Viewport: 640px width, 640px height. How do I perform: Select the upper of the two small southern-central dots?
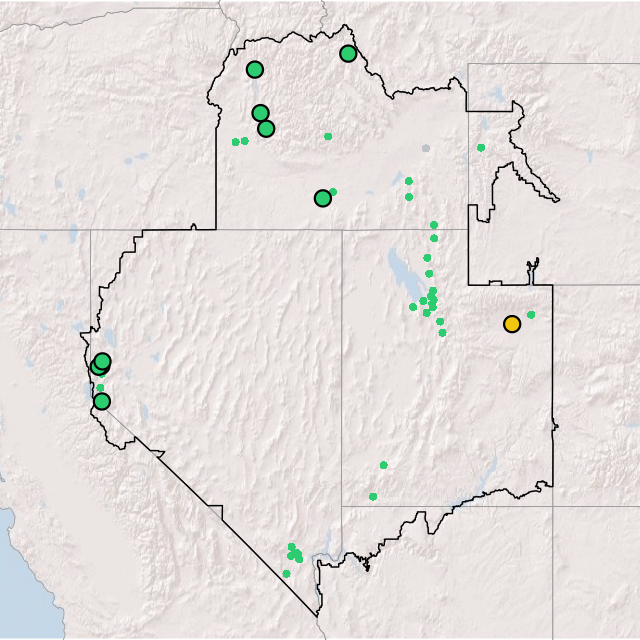point(383,465)
